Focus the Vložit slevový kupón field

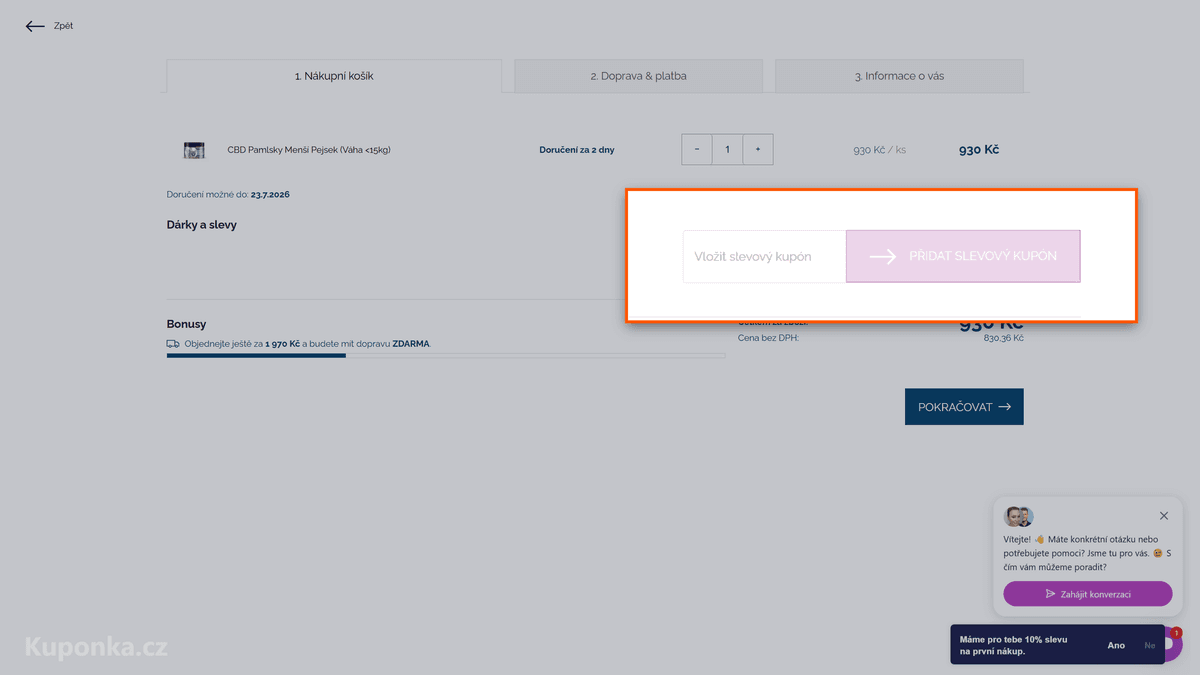click(765, 257)
